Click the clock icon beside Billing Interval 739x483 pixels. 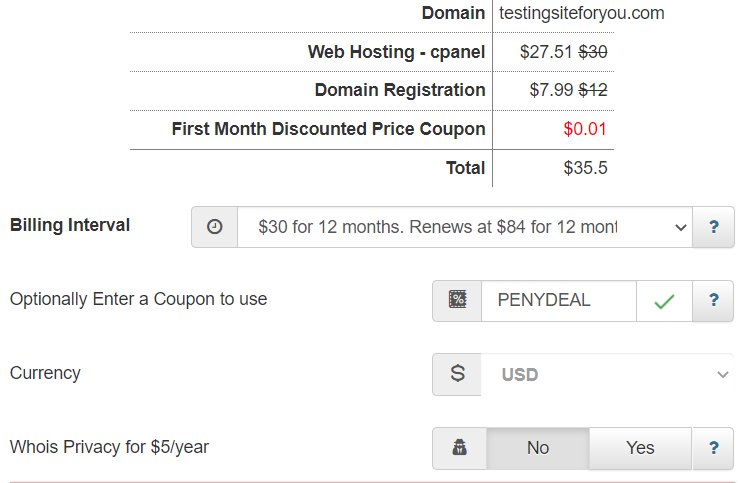click(214, 227)
